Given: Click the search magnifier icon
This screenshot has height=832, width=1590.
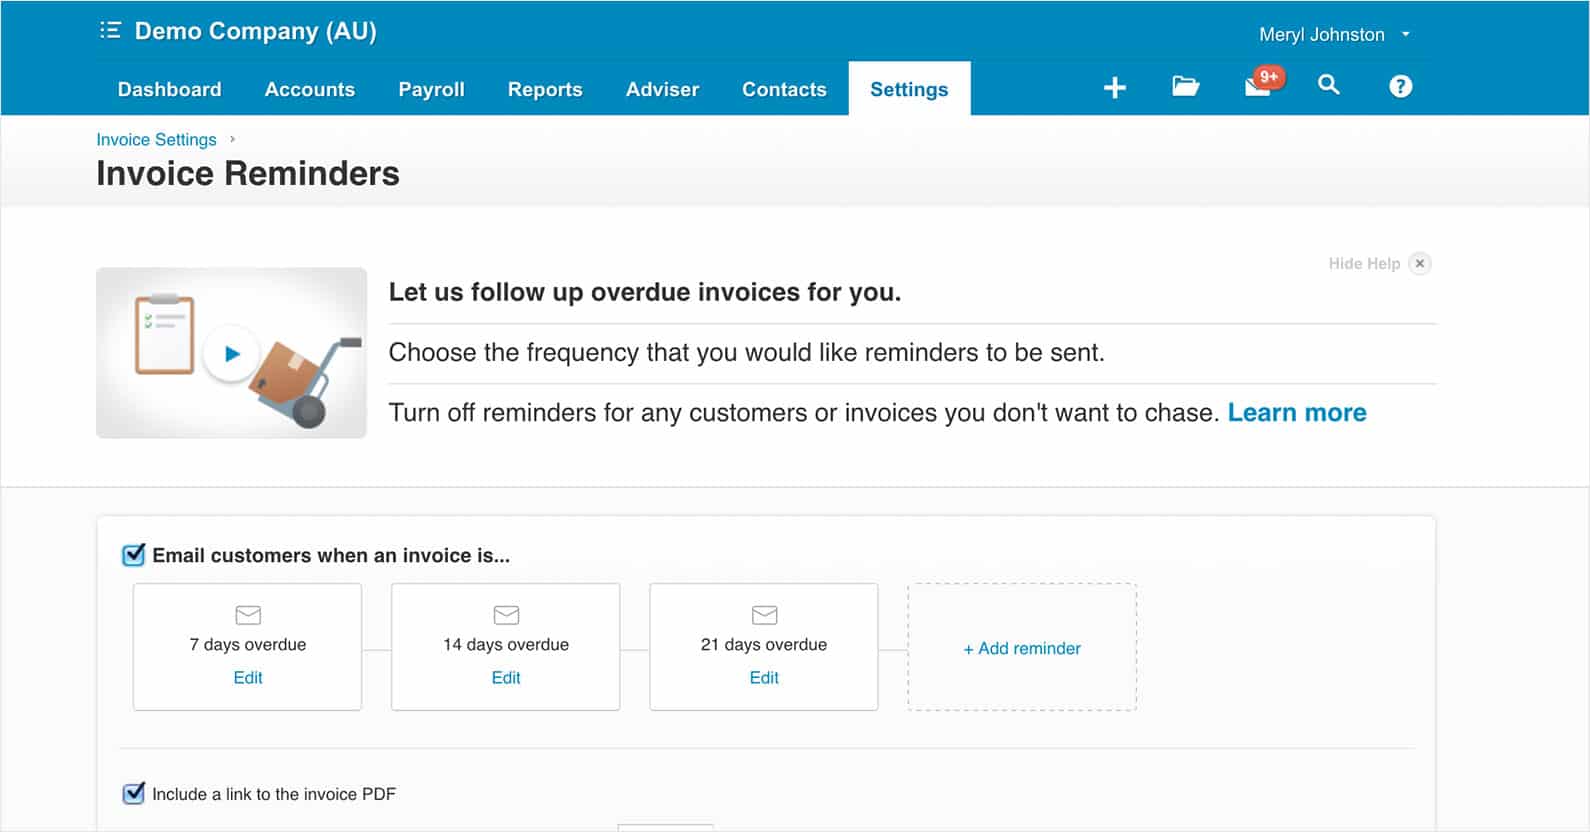Looking at the screenshot, I should [1328, 85].
